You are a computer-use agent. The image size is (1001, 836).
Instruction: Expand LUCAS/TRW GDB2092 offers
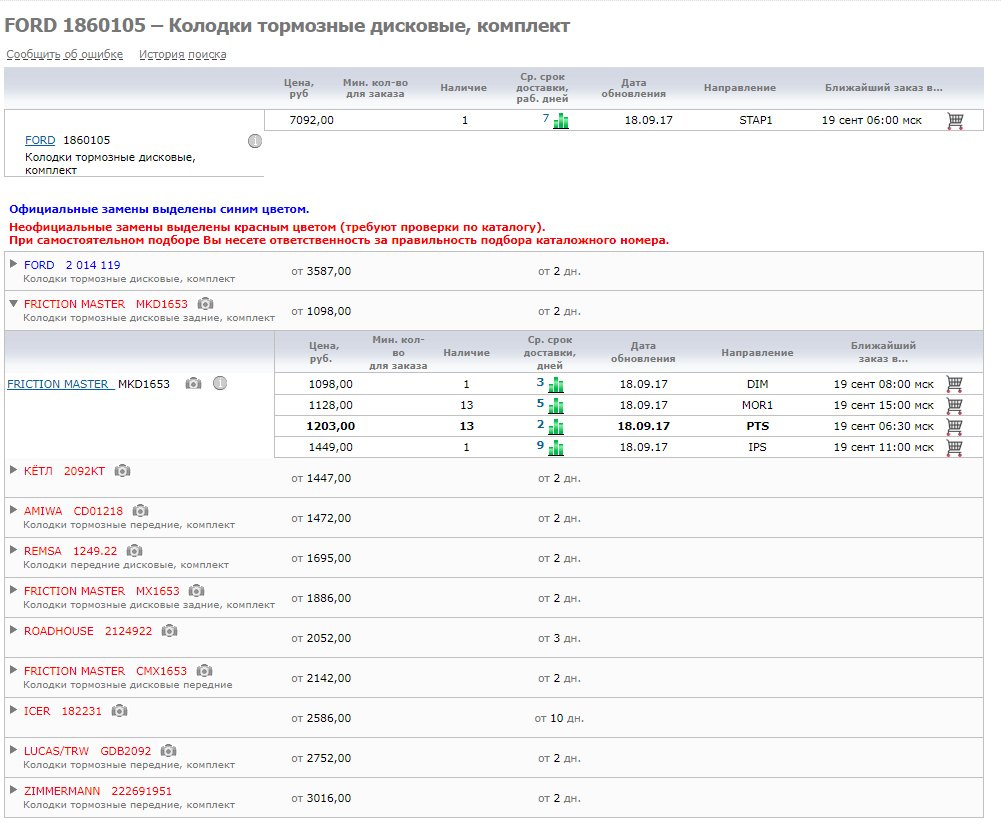[13, 750]
